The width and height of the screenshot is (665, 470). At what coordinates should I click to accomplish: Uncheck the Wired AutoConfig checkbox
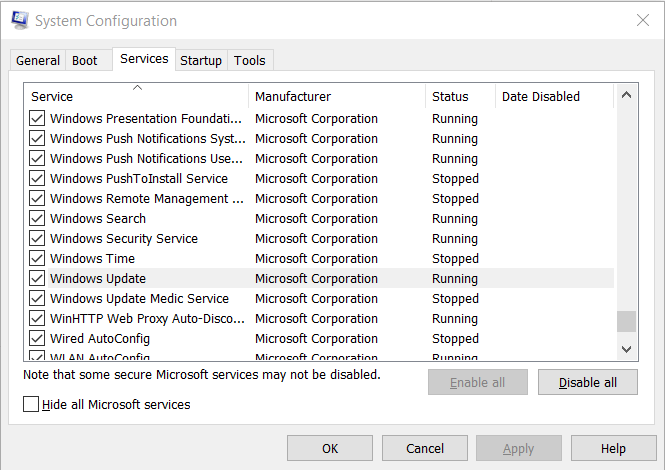[x=37, y=338]
